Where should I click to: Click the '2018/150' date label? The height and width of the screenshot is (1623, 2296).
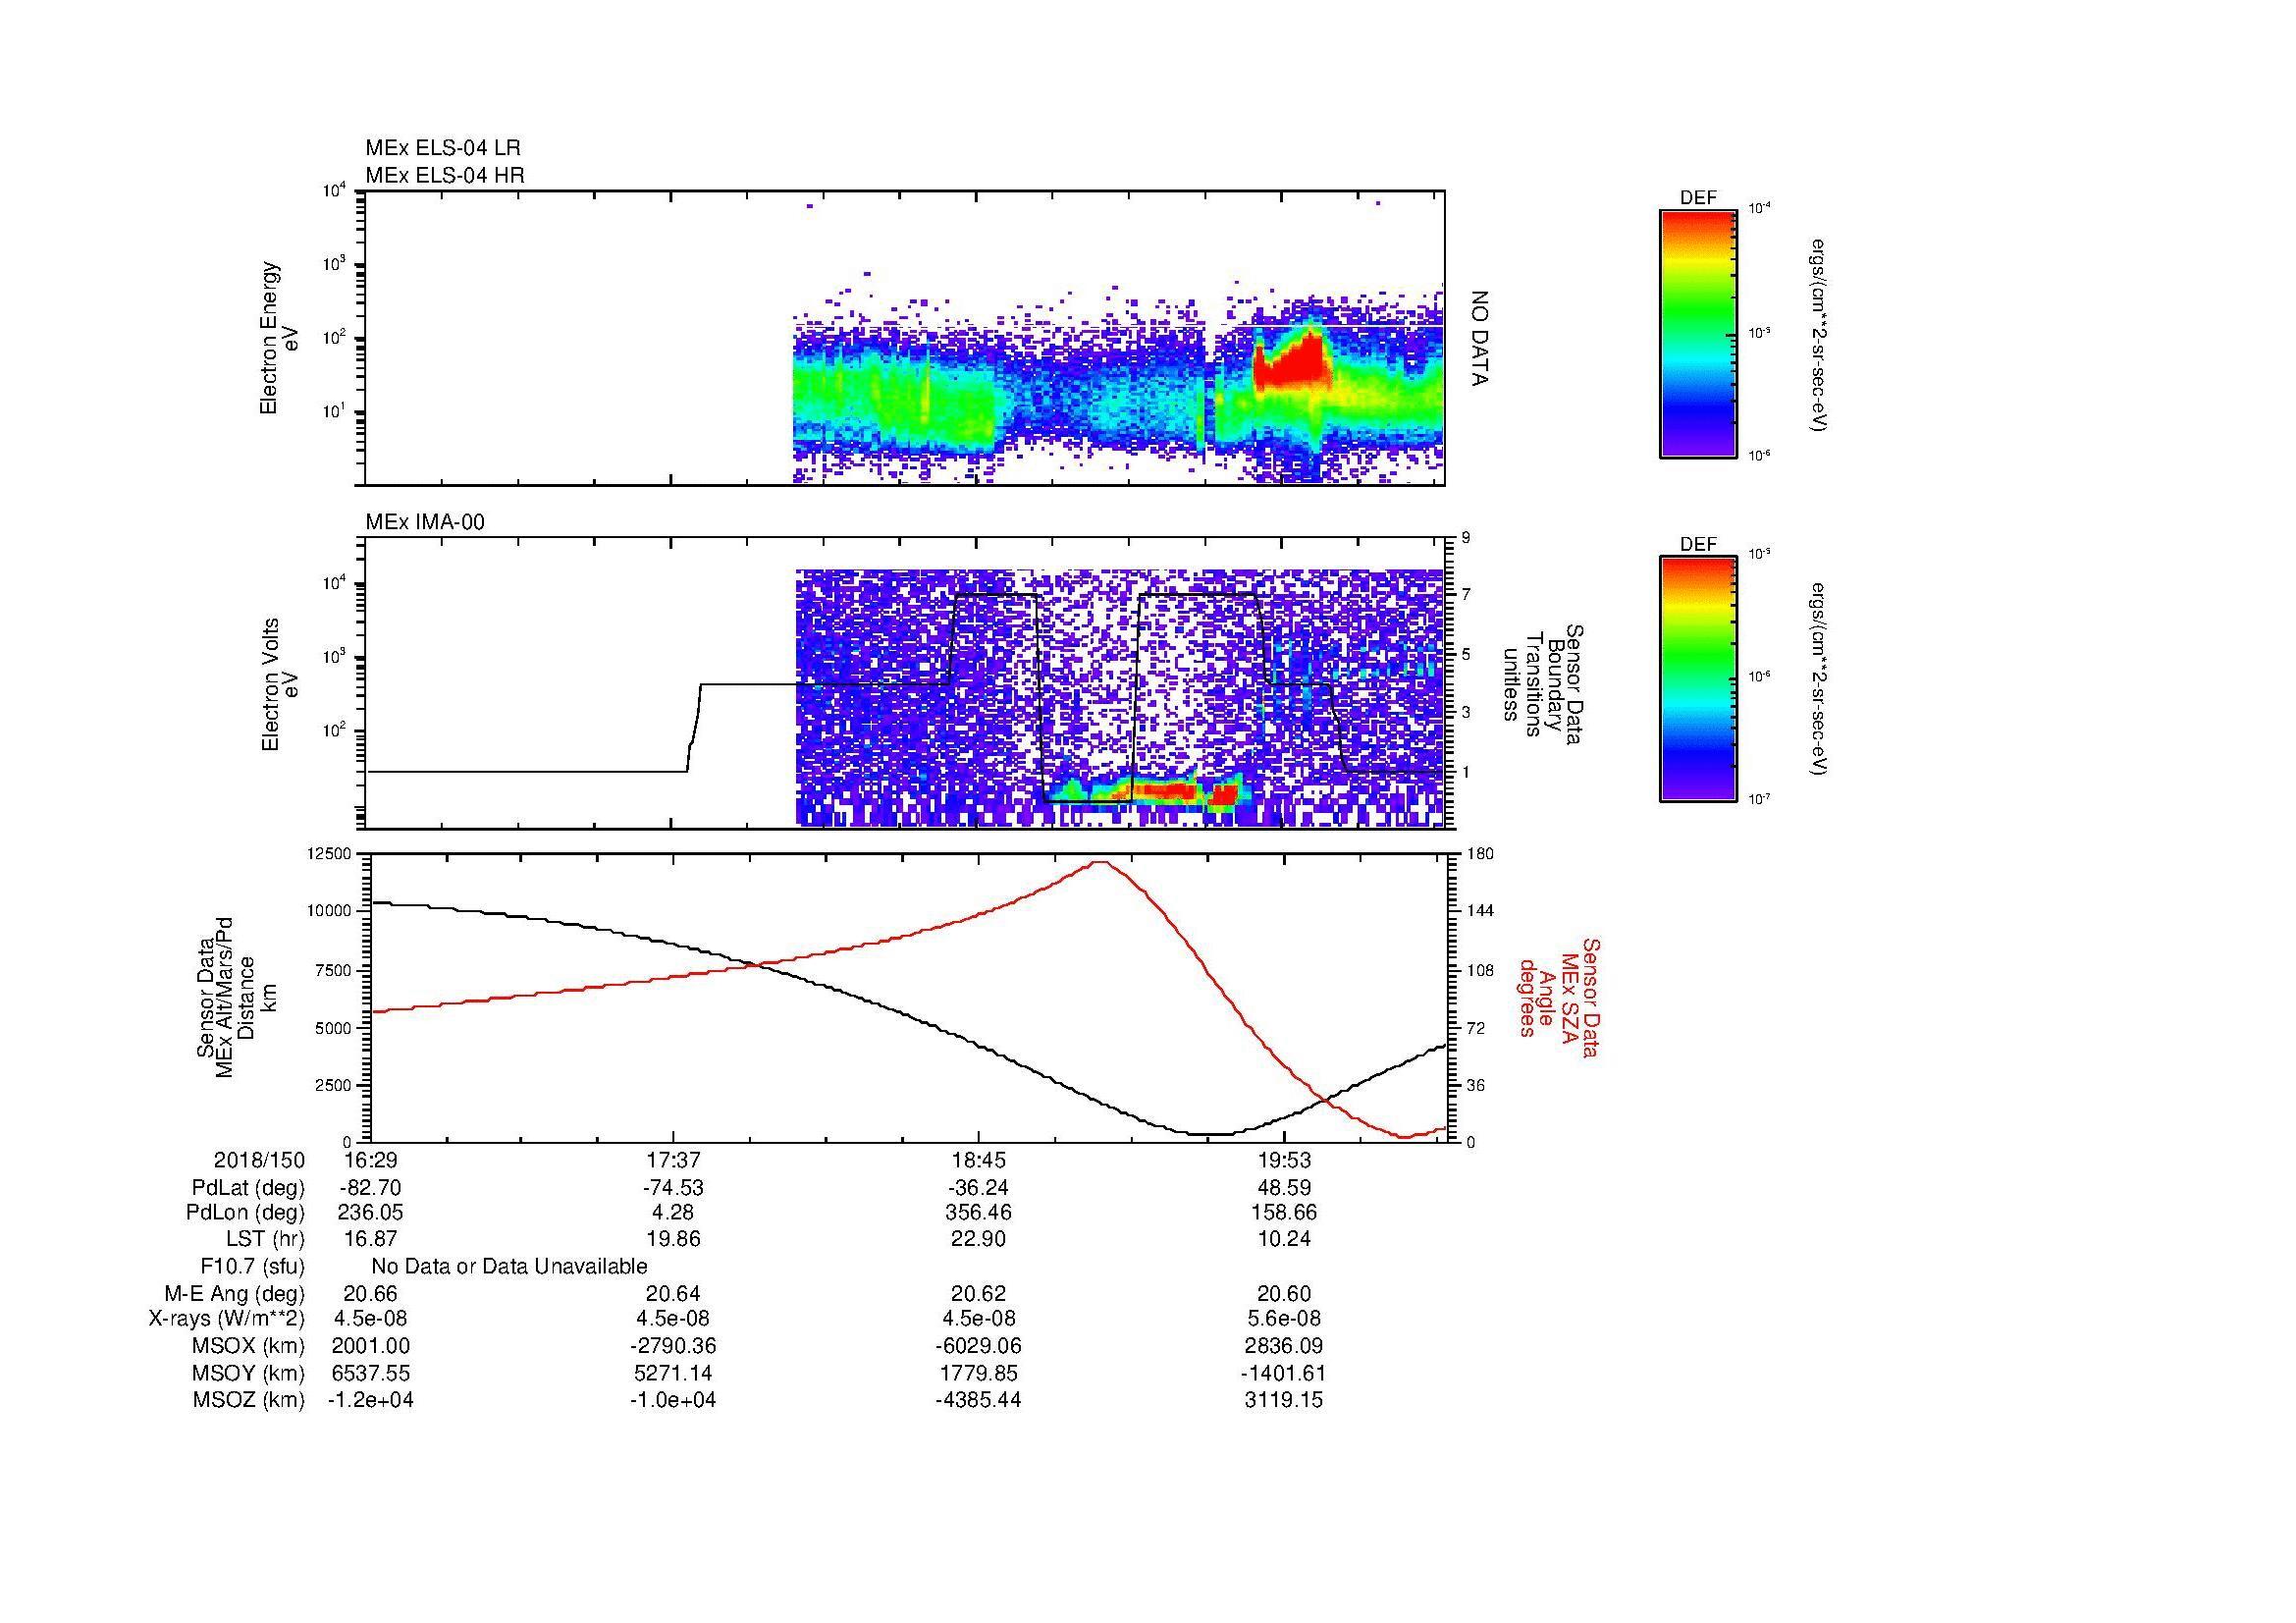(259, 1160)
